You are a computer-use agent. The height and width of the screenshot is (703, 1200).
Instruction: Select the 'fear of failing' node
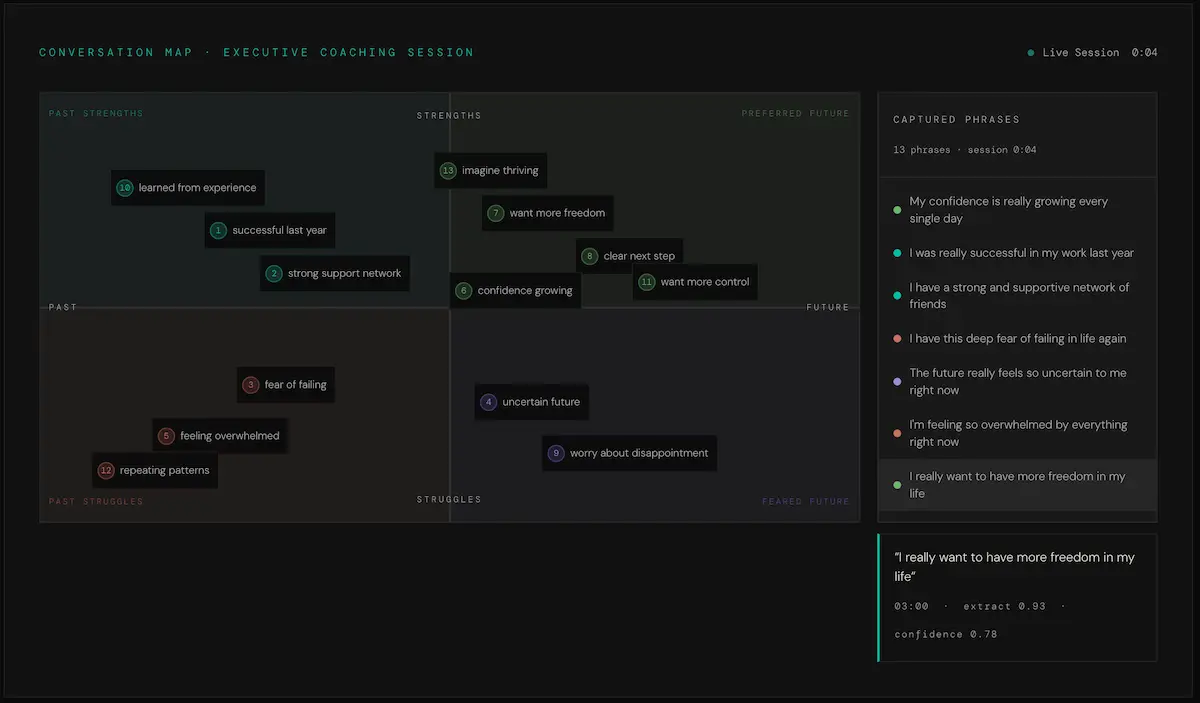[286, 385]
